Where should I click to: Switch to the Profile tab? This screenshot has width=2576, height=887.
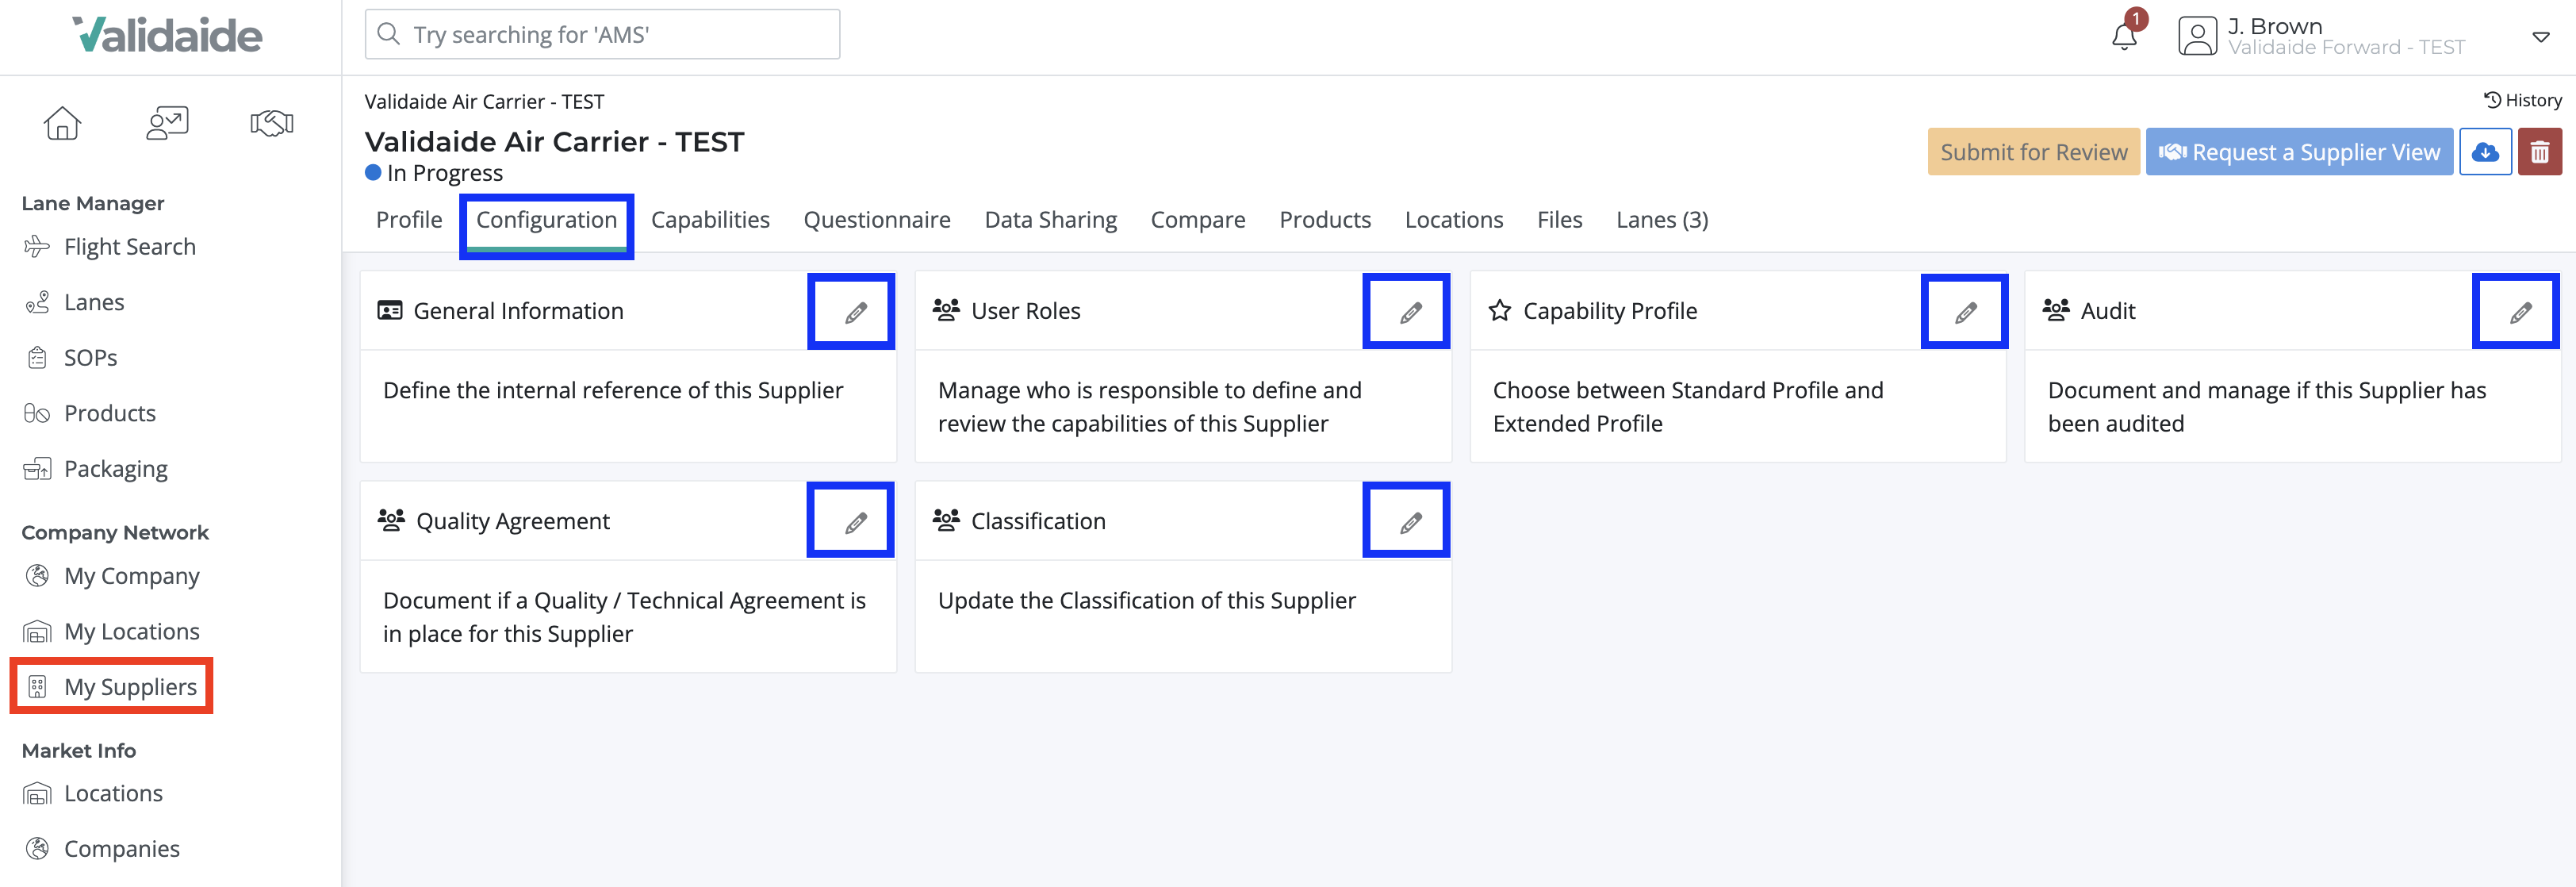409,220
